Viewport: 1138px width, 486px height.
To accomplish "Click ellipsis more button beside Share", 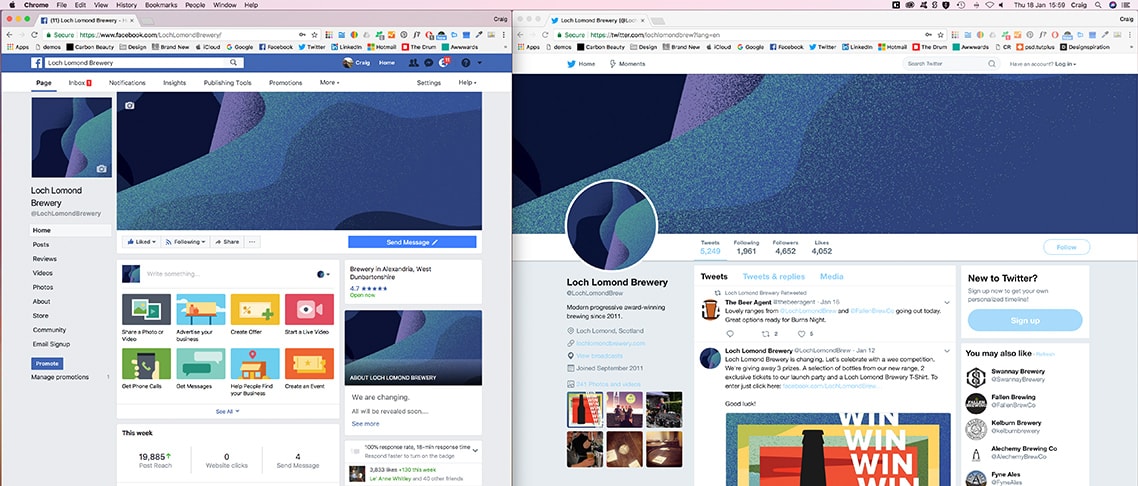I will pyautogui.click(x=252, y=242).
